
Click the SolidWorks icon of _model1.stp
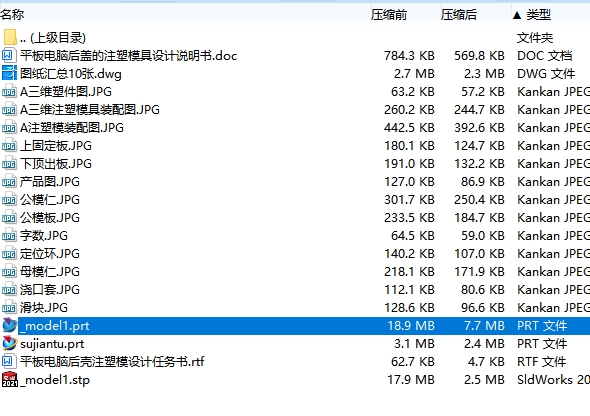point(9,380)
